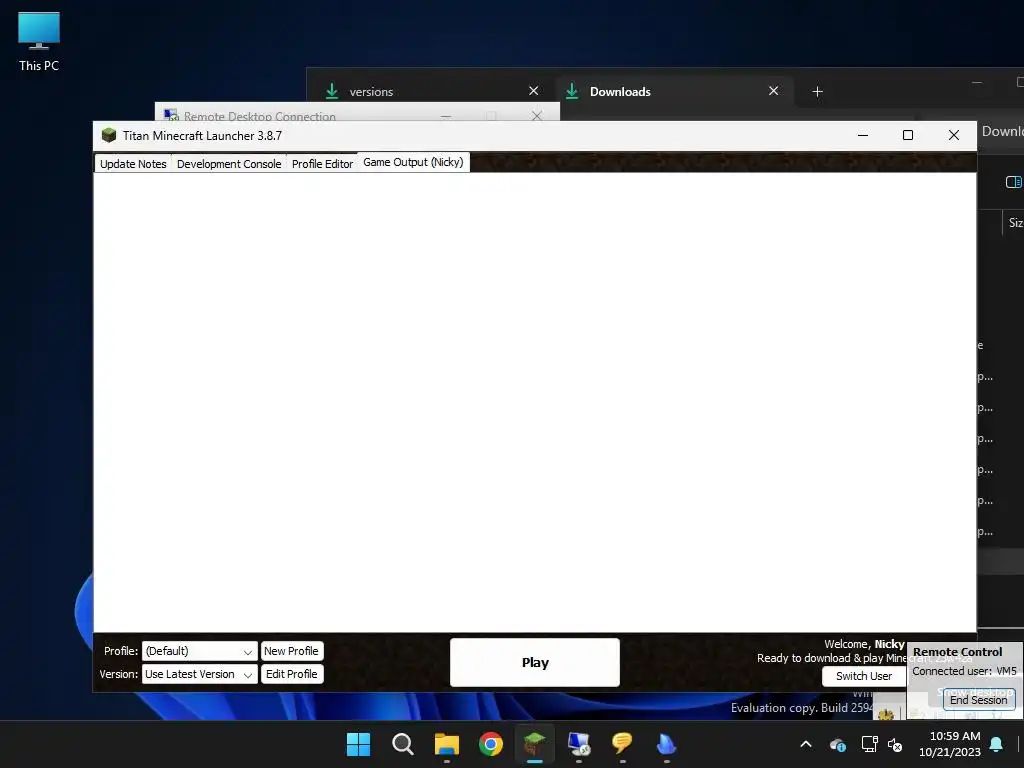Open the This PC desktop icon
Screen dimensions: 1024x768
pos(39,42)
